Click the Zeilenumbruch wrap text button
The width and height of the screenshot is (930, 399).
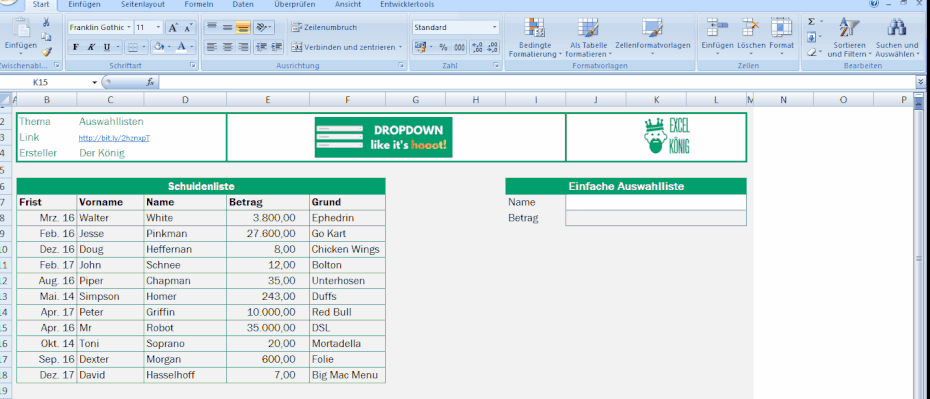[324, 27]
